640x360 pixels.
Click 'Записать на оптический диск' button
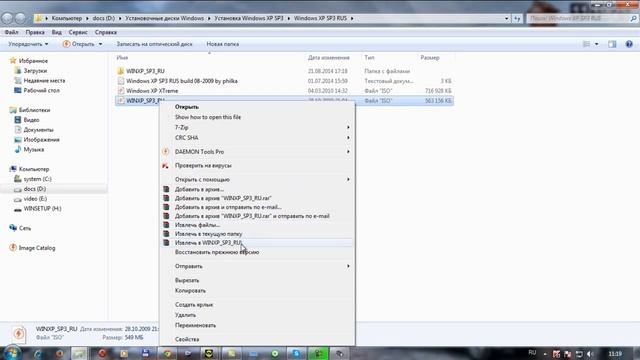tap(154, 44)
